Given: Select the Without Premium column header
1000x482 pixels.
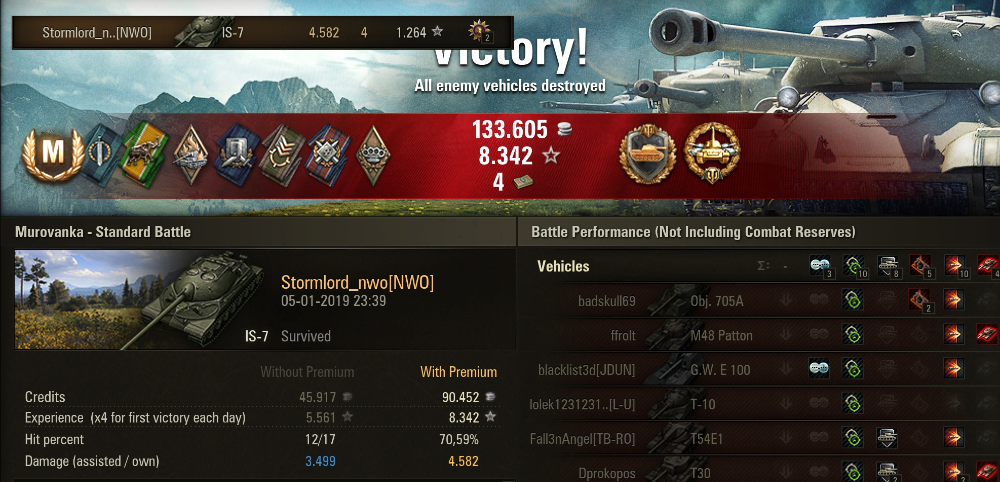Looking at the screenshot, I should click(x=307, y=372).
